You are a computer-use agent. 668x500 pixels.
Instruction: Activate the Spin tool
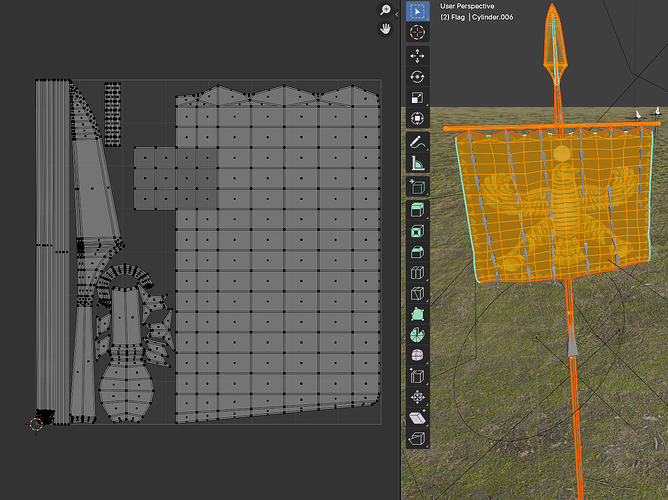[x=418, y=335]
